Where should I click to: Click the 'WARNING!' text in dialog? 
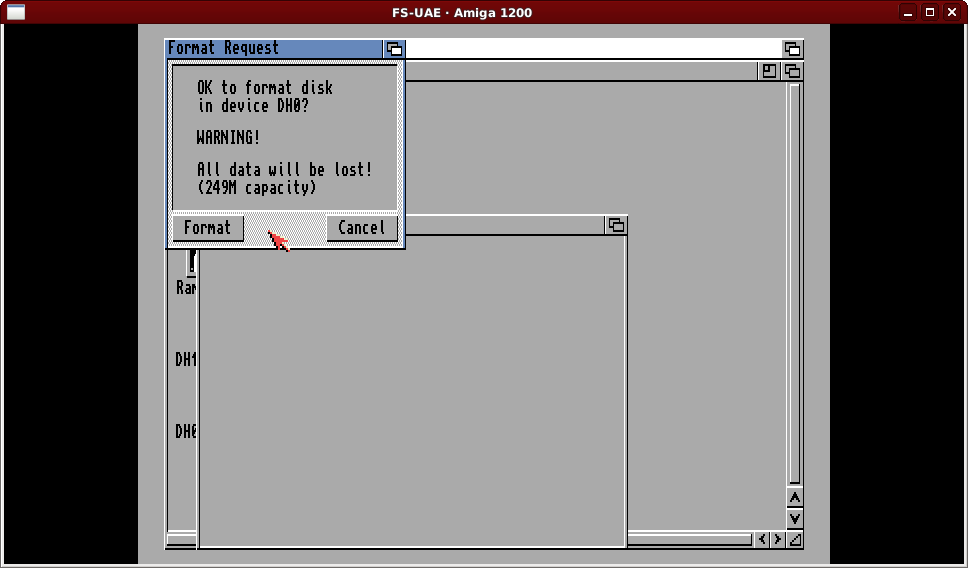[228, 138]
